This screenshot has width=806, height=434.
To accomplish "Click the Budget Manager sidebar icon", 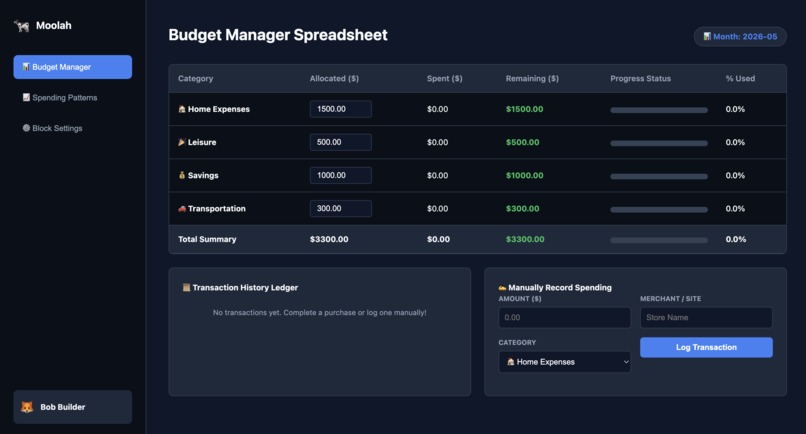I will tap(26, 67).
